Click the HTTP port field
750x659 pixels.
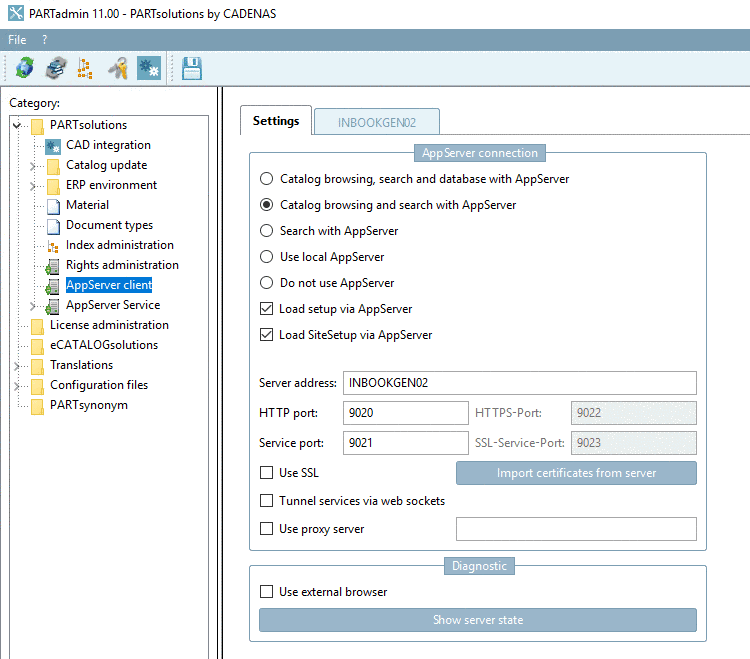point(406,413)
